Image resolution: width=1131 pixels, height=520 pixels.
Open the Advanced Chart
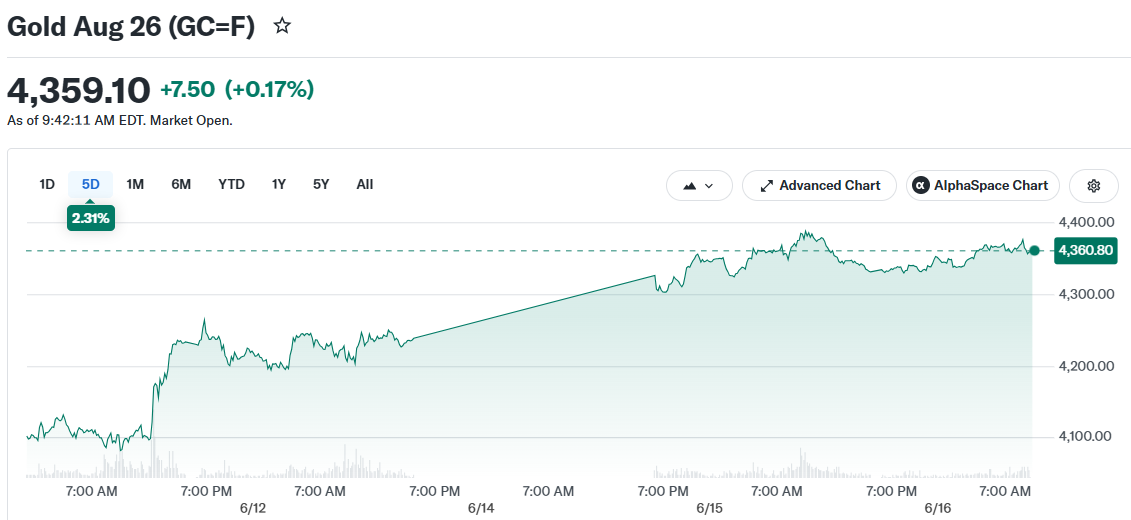(x=819, y=185)
